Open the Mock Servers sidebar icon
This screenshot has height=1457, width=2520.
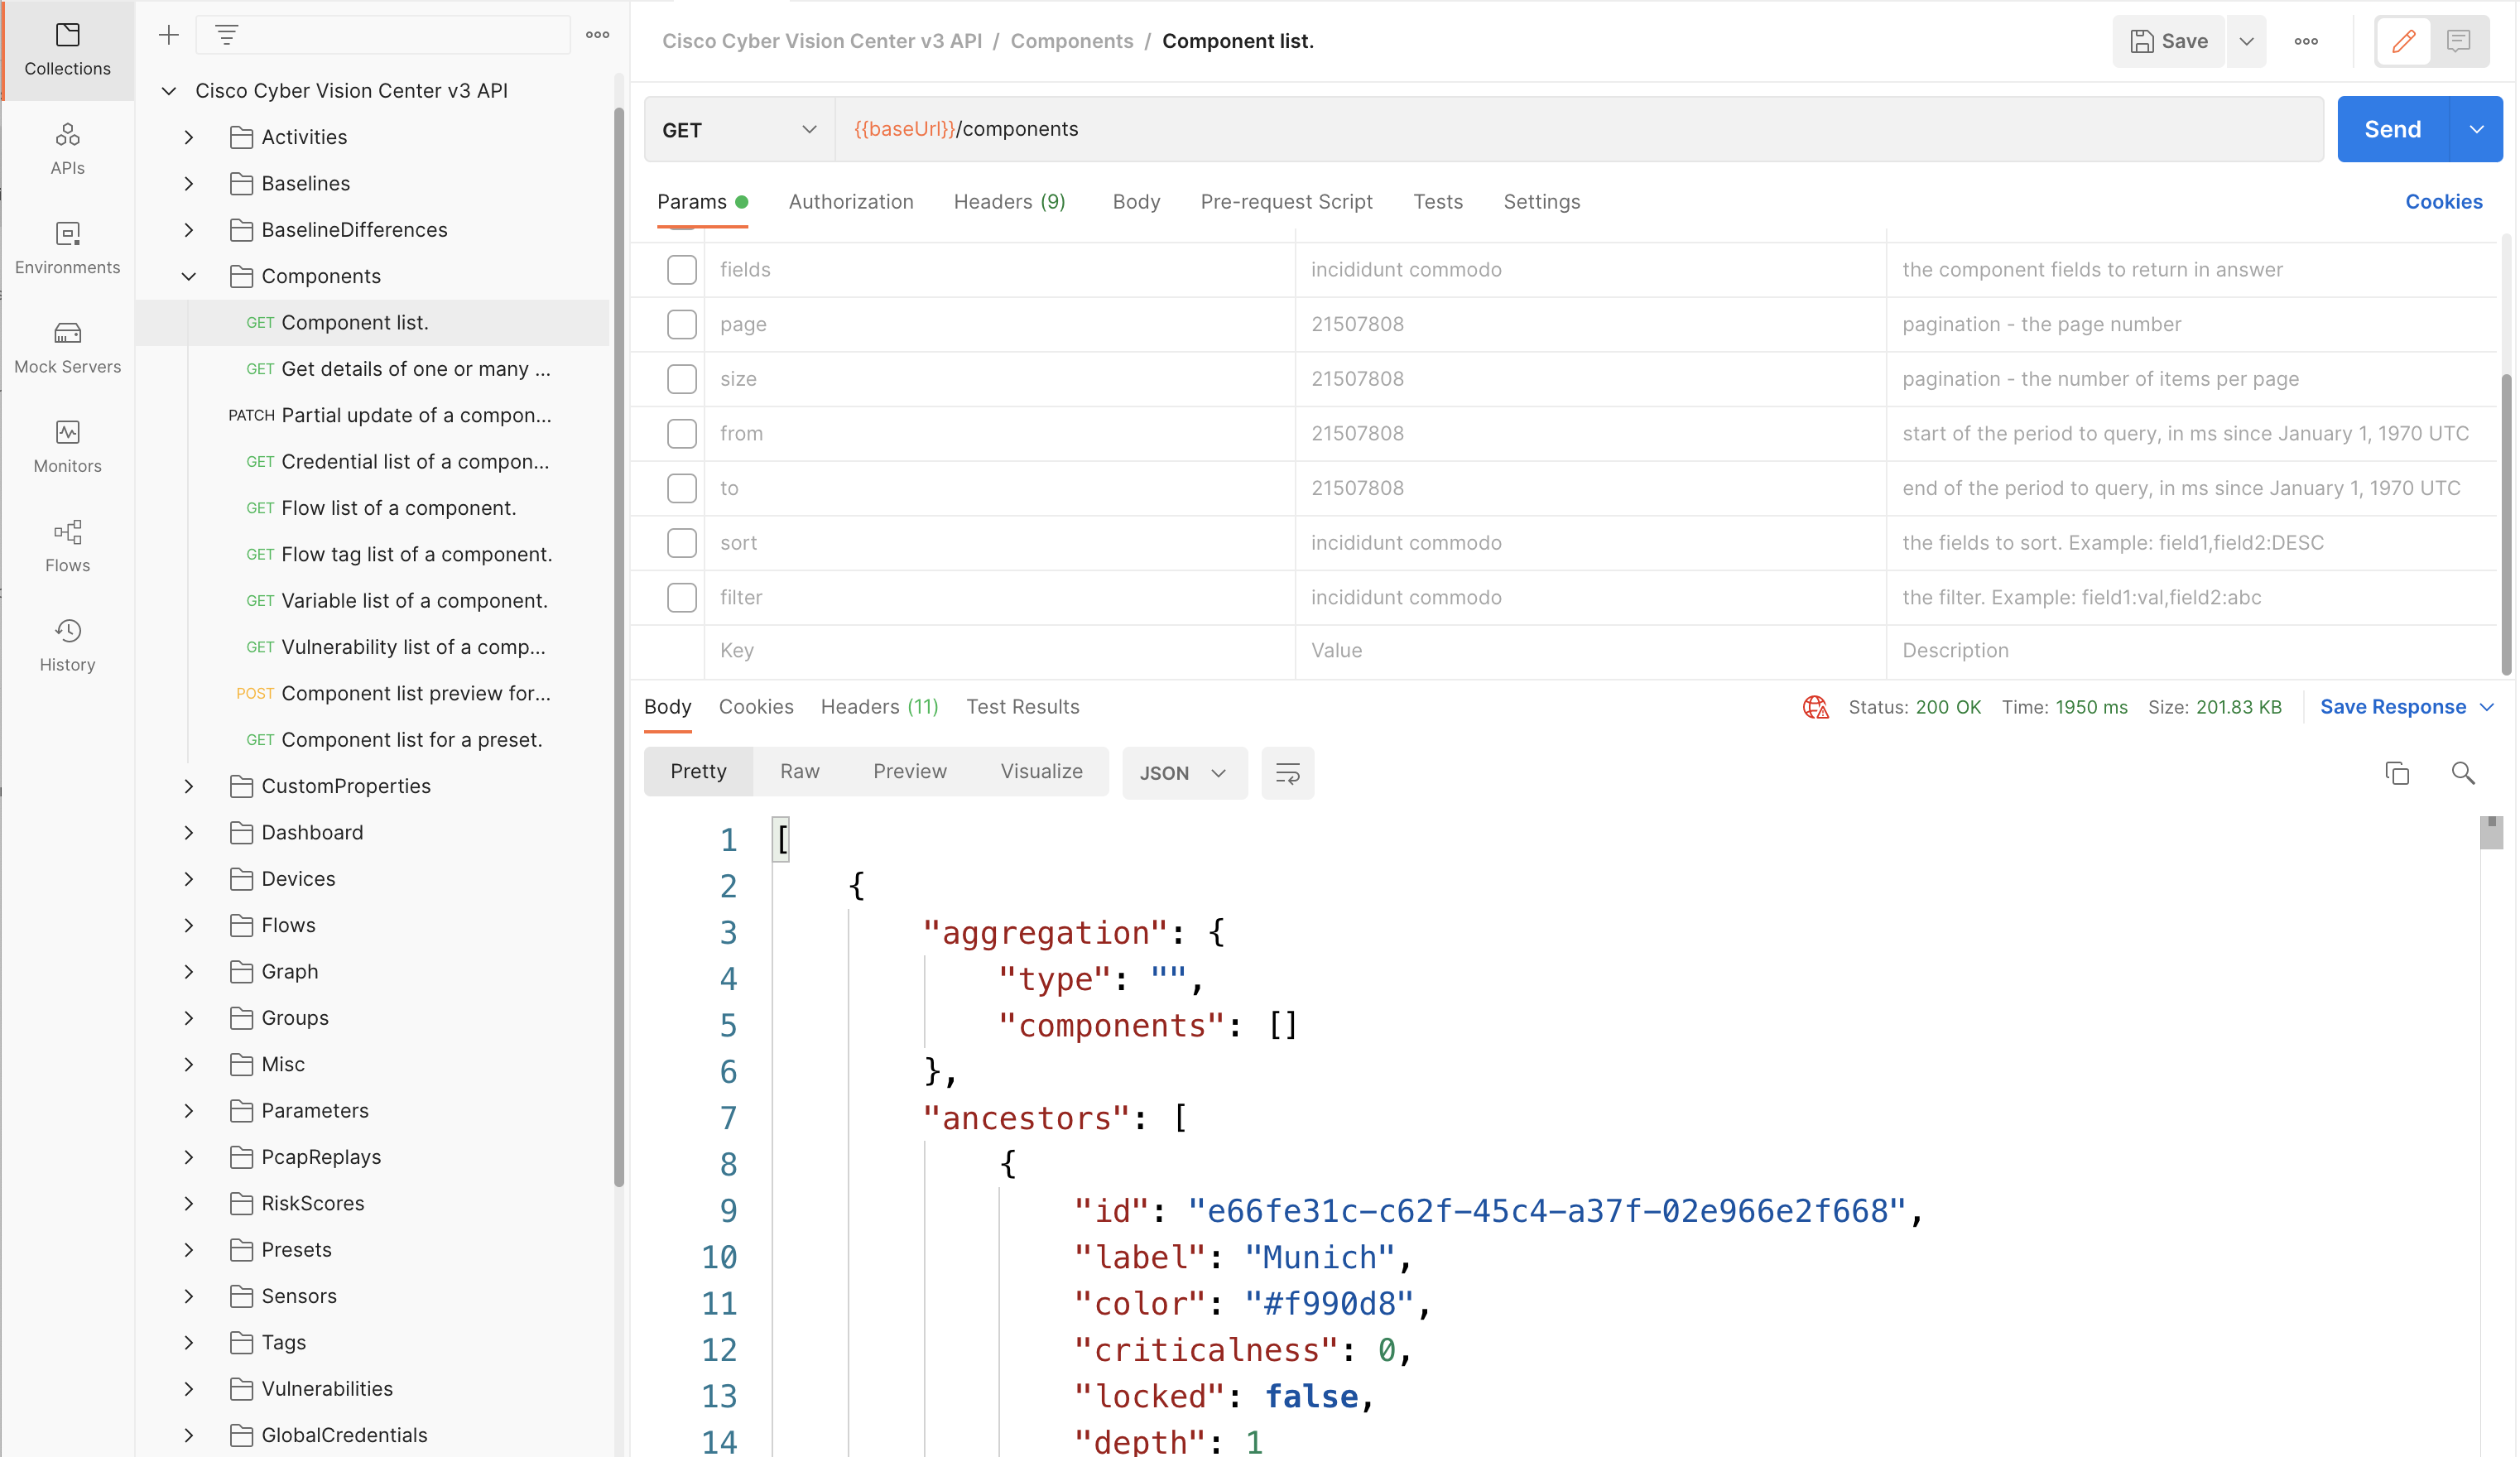click(x=67, y=346)
